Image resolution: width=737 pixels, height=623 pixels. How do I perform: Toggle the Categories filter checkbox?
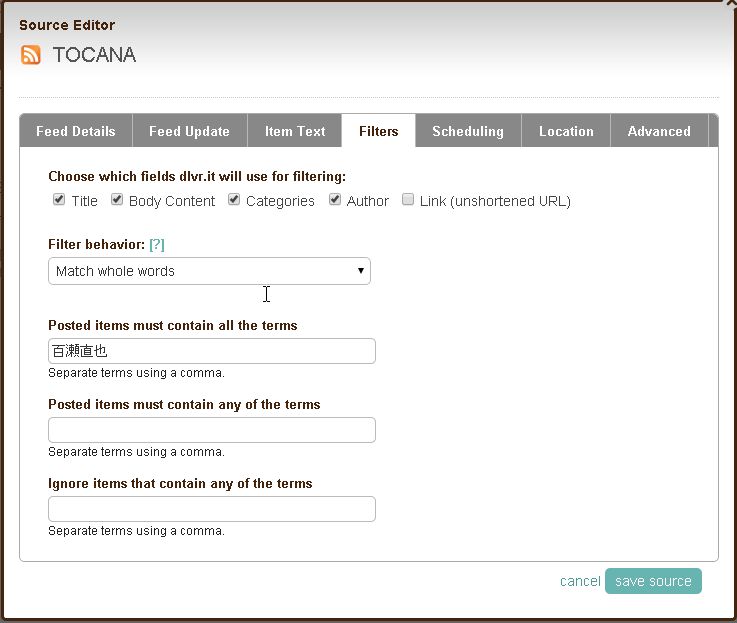[x=234, y=199]
